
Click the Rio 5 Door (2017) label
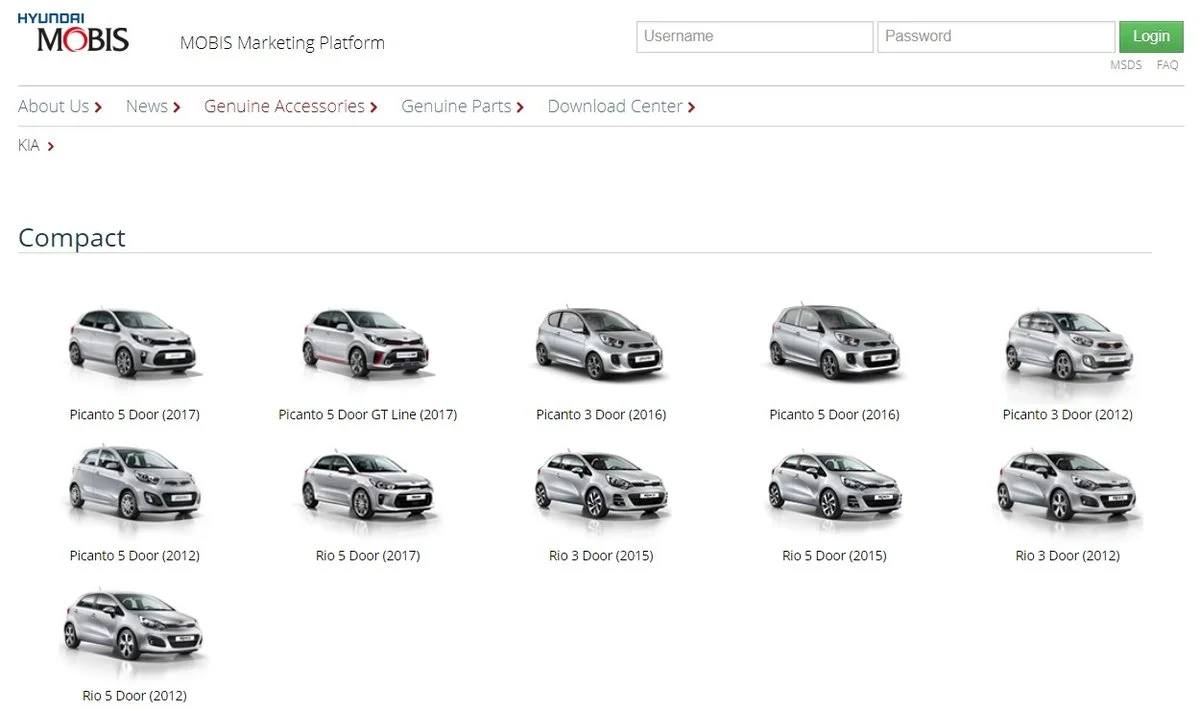click(x=367, y=555)
